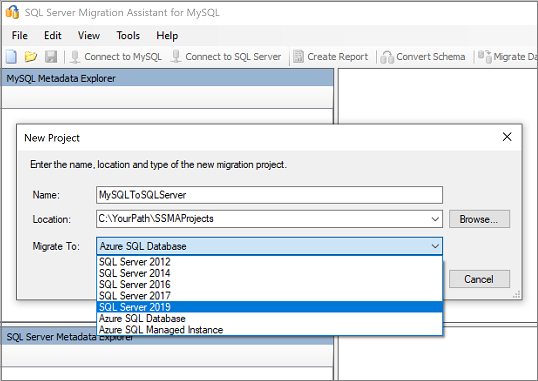Screen dimensions: 538x381
Task: Click the Save Project disk icon
Action: [x=51, y=57]
